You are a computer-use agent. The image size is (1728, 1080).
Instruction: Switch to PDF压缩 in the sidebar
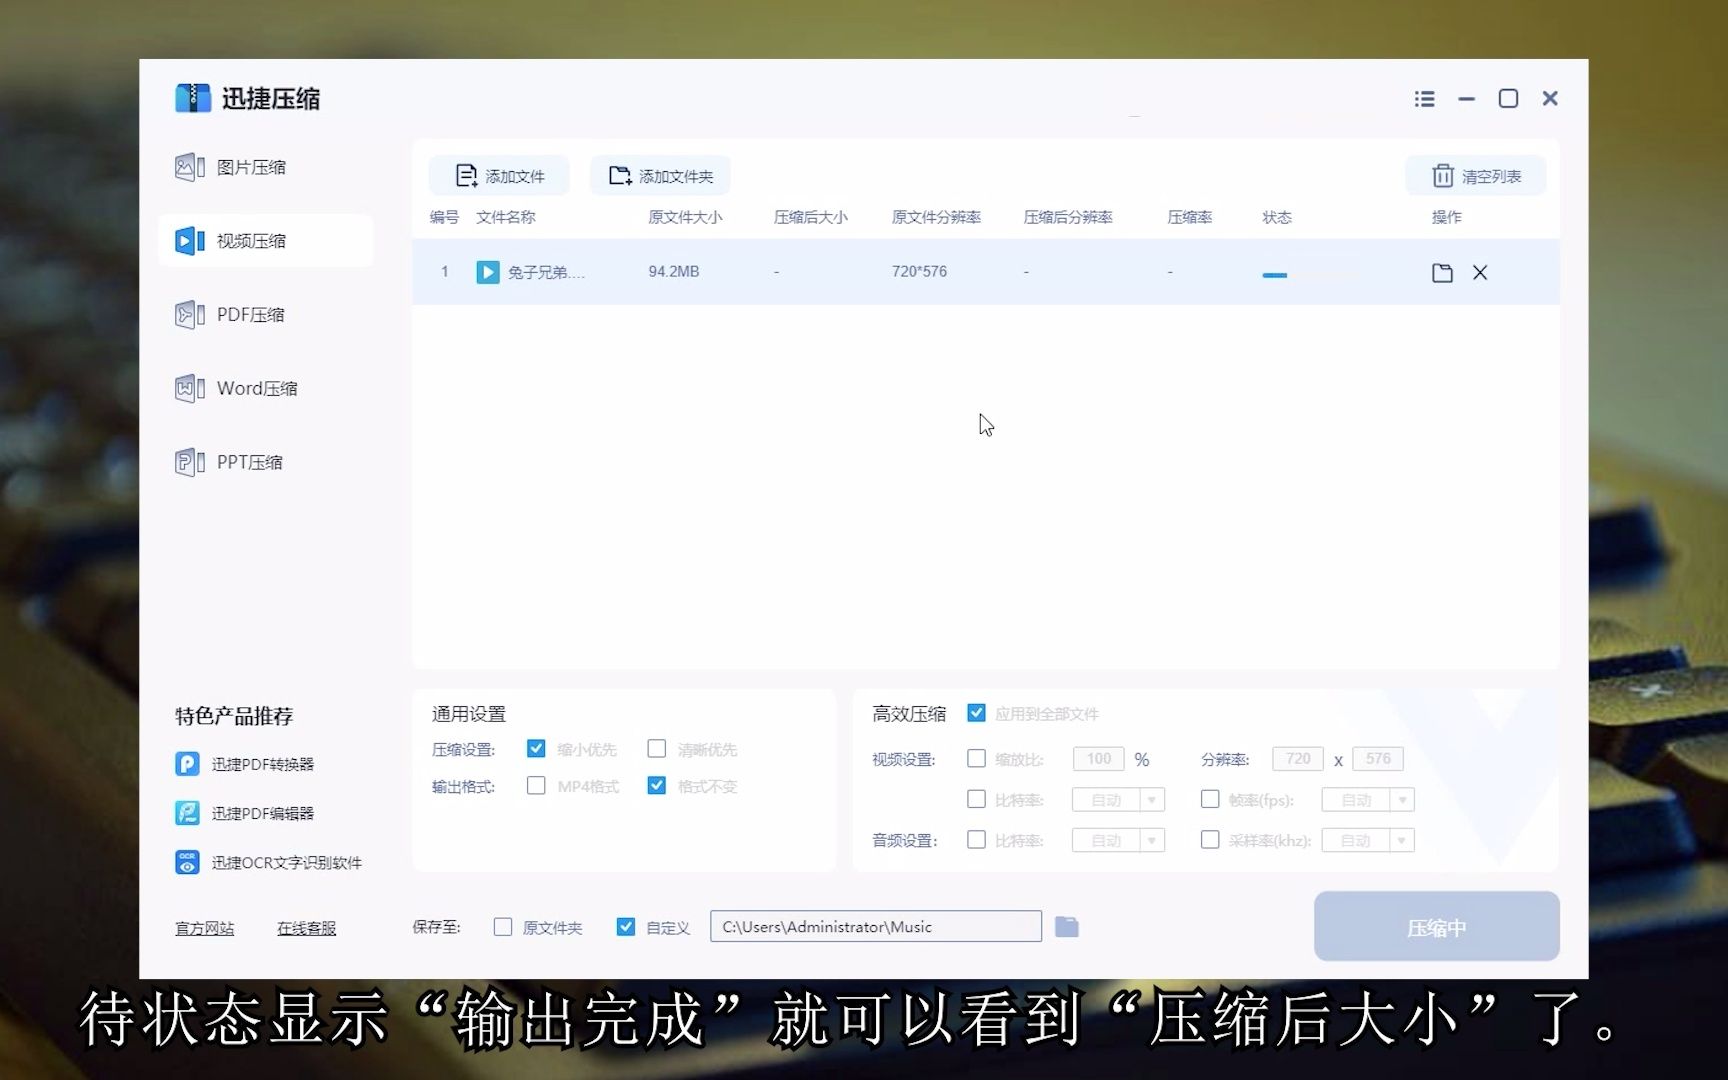[230, 315]
